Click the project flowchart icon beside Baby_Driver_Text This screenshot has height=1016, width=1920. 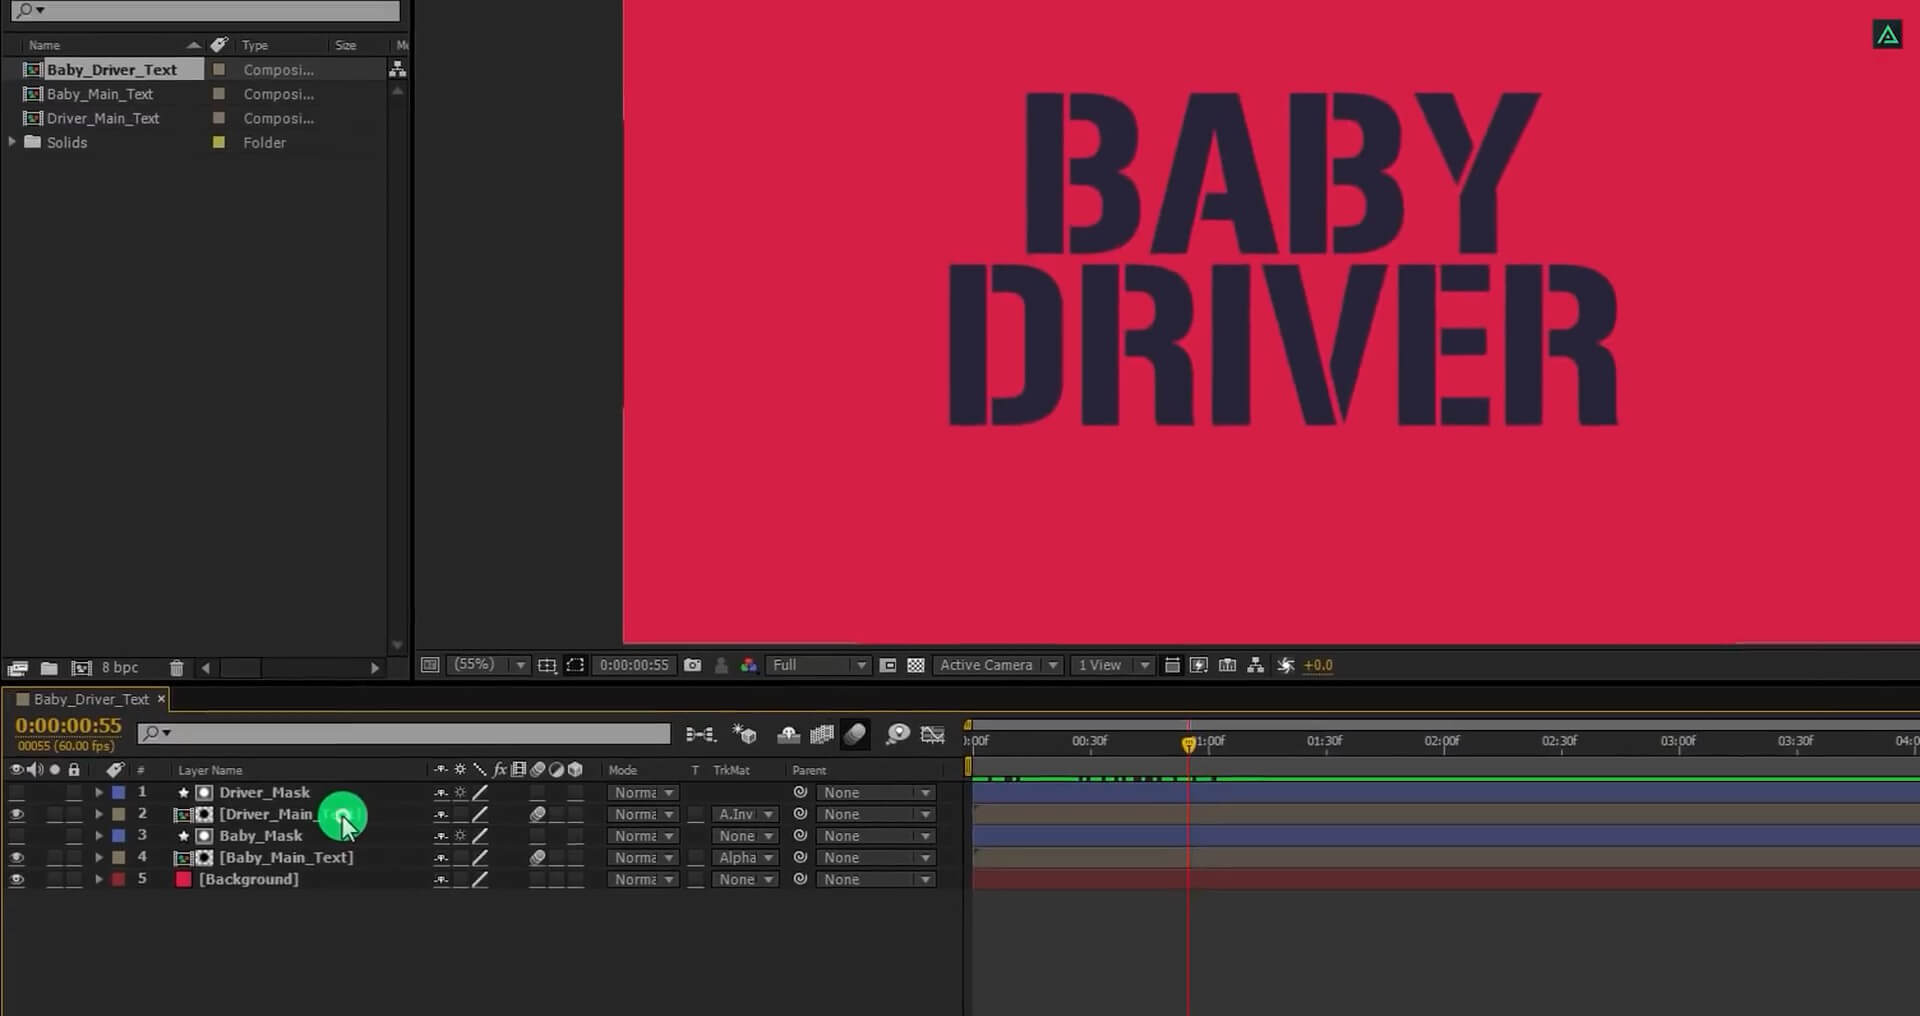tap(397, 69)
